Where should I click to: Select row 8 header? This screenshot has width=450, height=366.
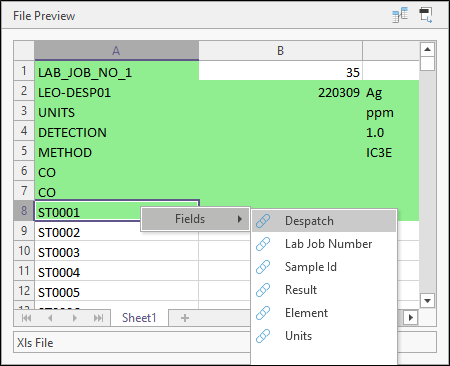tap(24, 211)
